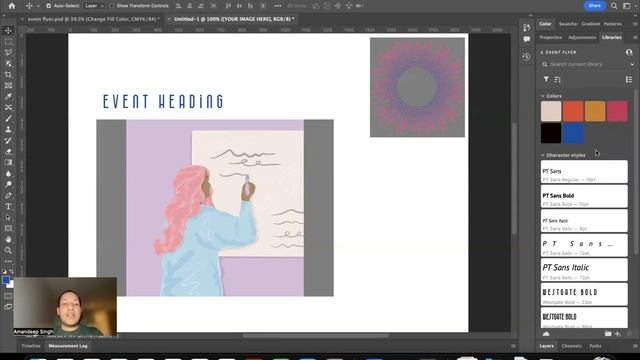
Task: Select the Zoom tool
Action: [x=8, y=250]
